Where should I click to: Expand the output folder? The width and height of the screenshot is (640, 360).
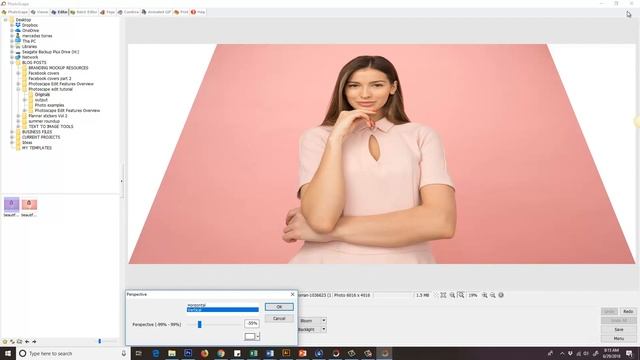coord(25,100)
